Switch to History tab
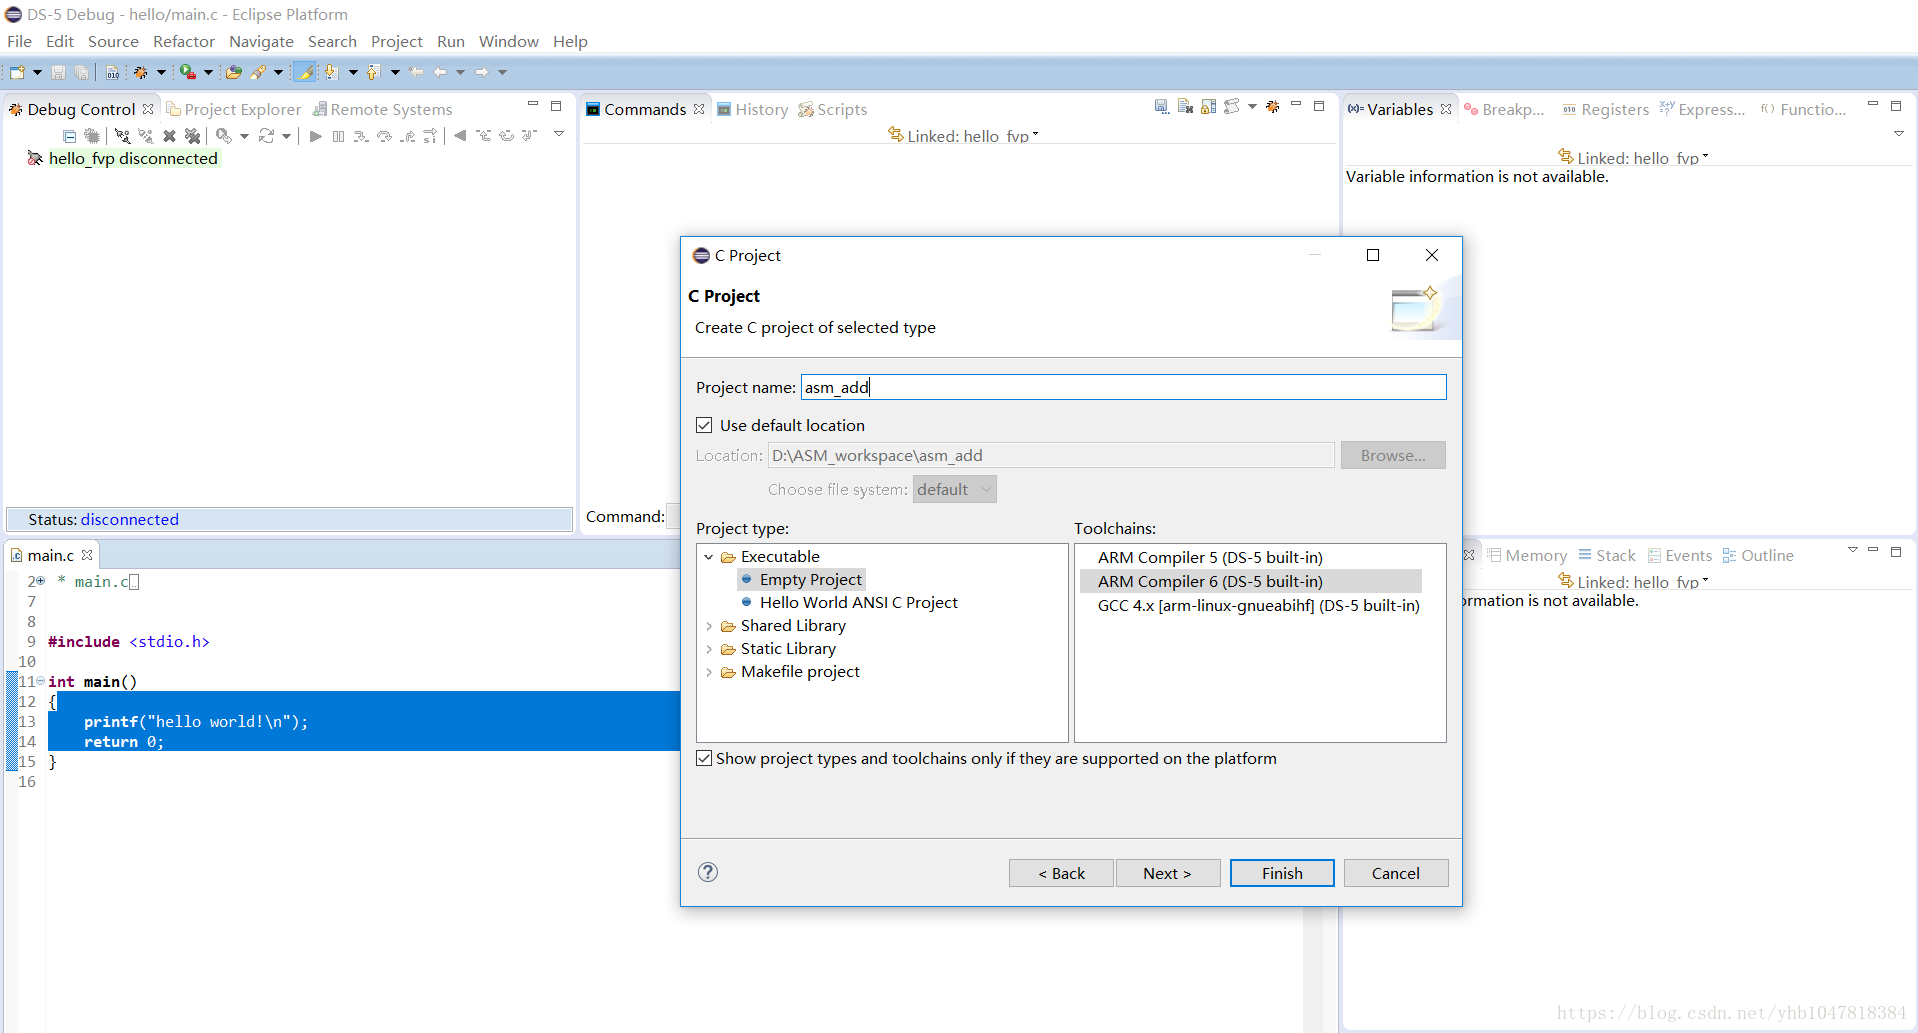Image resolution: width=1918 pixels, height=1033 pixels. (753, 109)
